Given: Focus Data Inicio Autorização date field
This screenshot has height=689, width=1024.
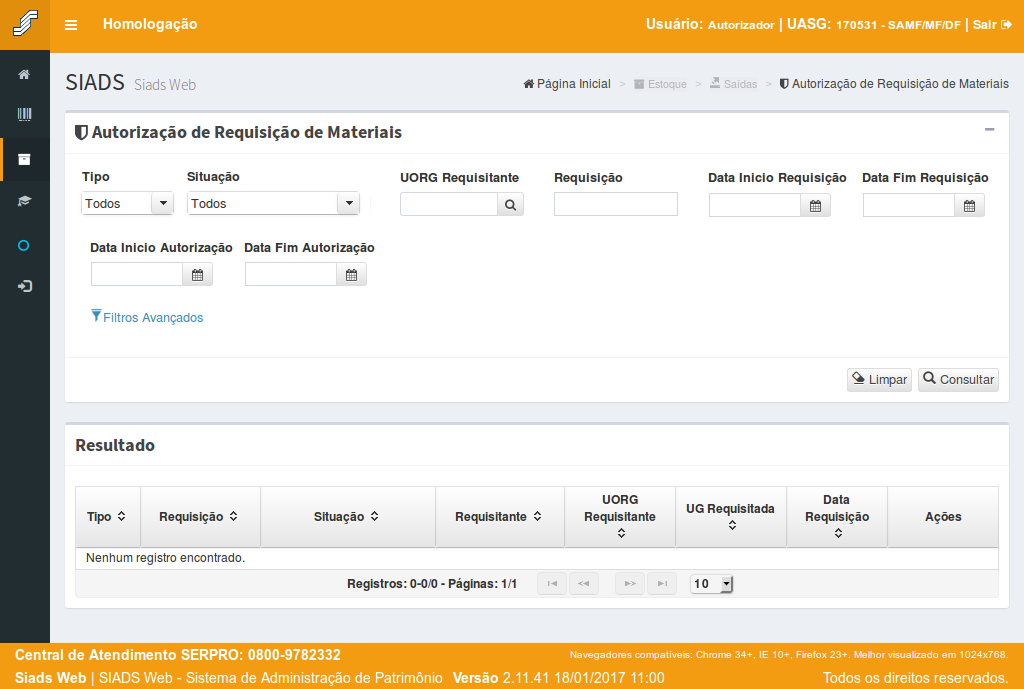Looking at the screenshot, I should pos(137,275).
